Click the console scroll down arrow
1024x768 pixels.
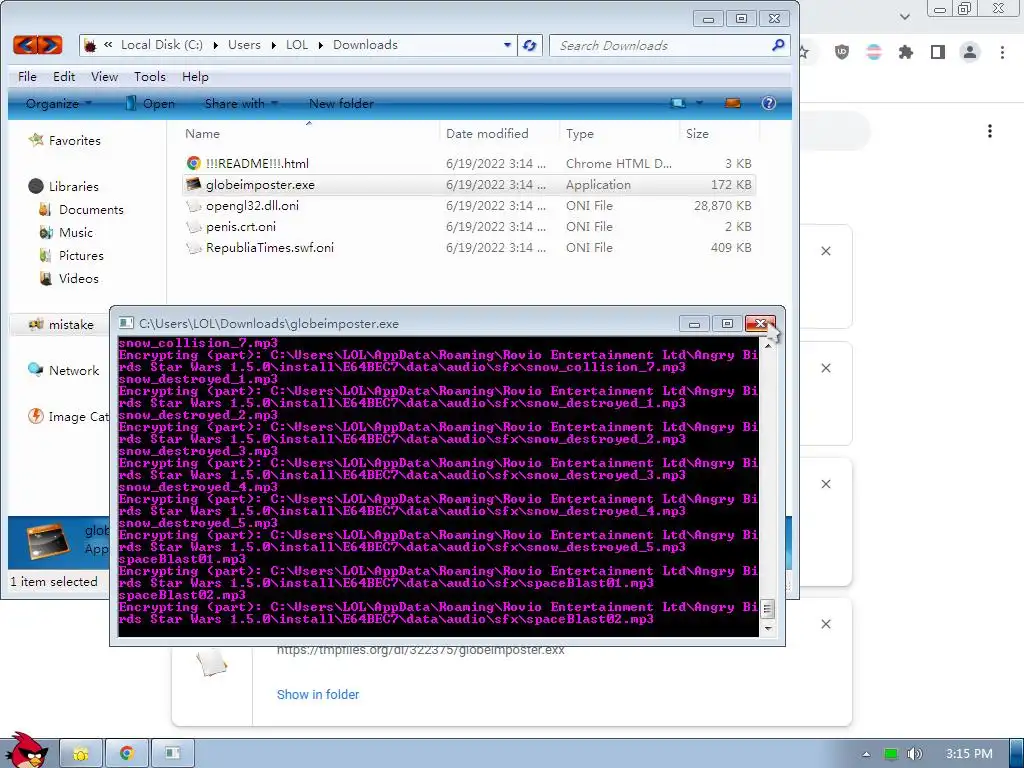768,628
